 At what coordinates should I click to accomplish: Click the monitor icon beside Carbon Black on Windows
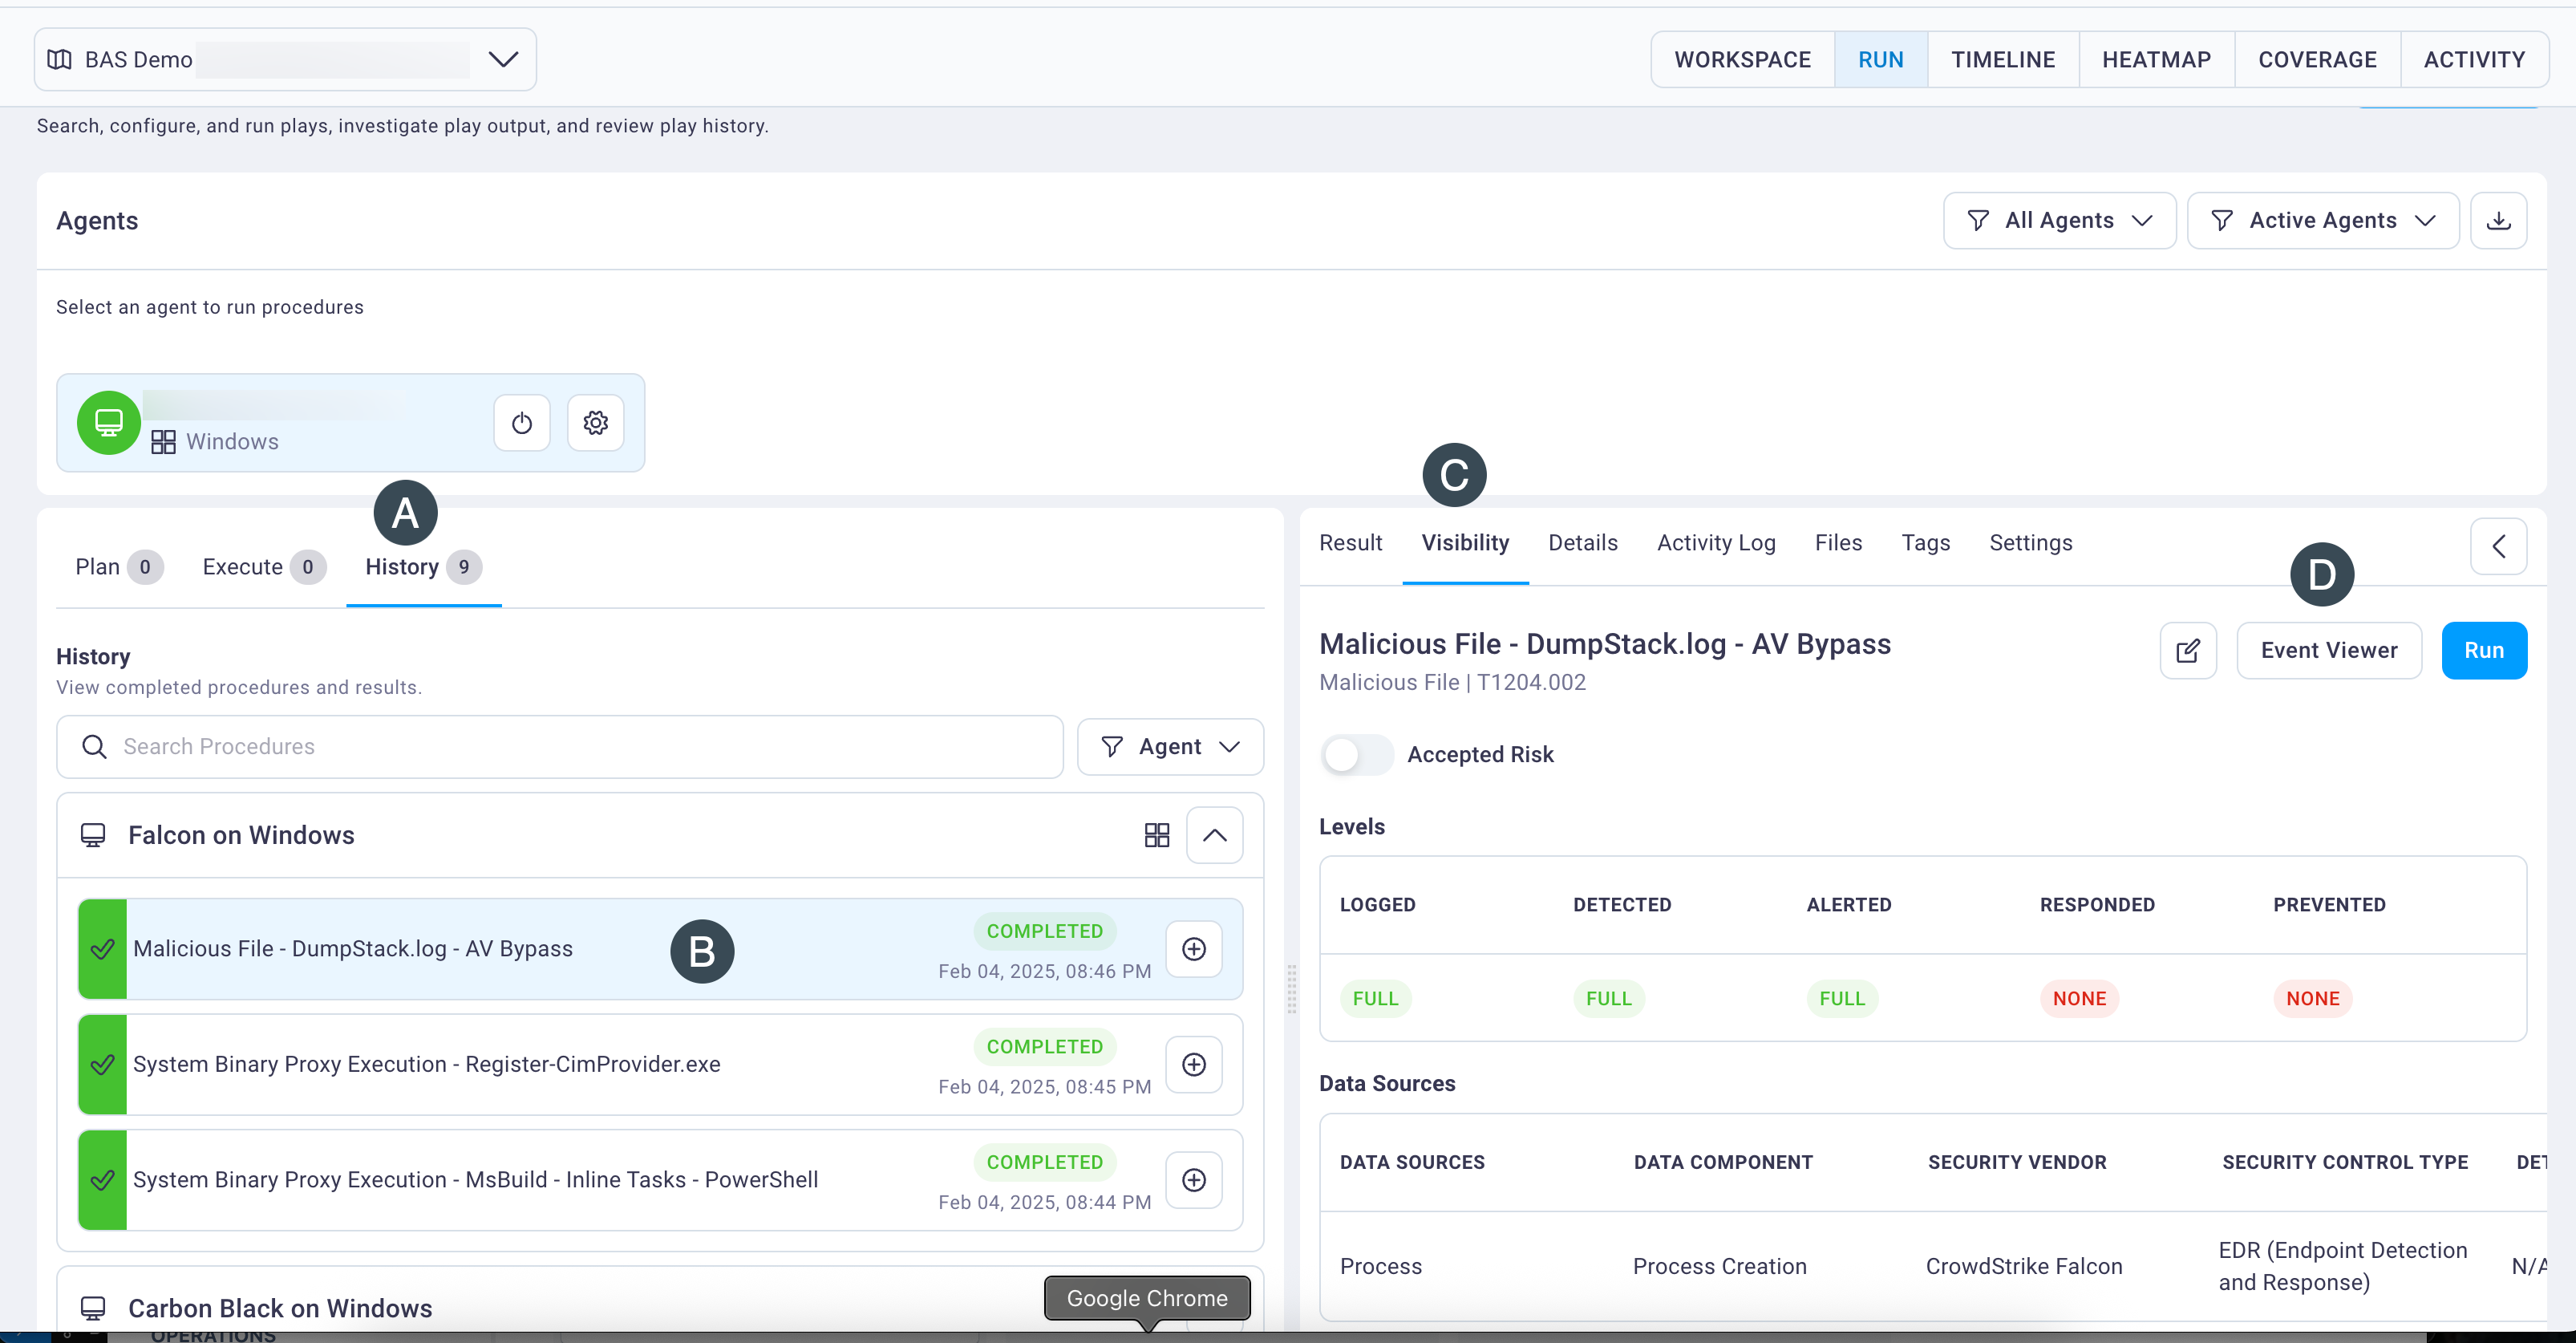point(93,1308)
